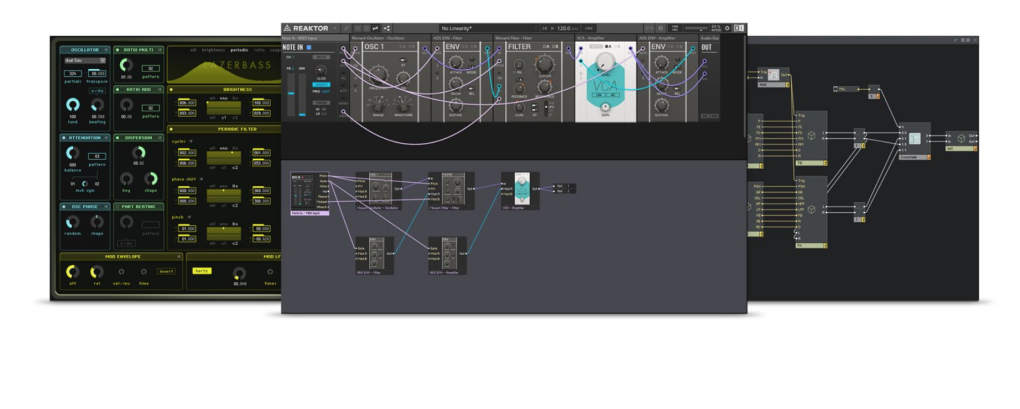Click the restart transport button
The height and width of the screenshot is (409, 1020).
544,28
